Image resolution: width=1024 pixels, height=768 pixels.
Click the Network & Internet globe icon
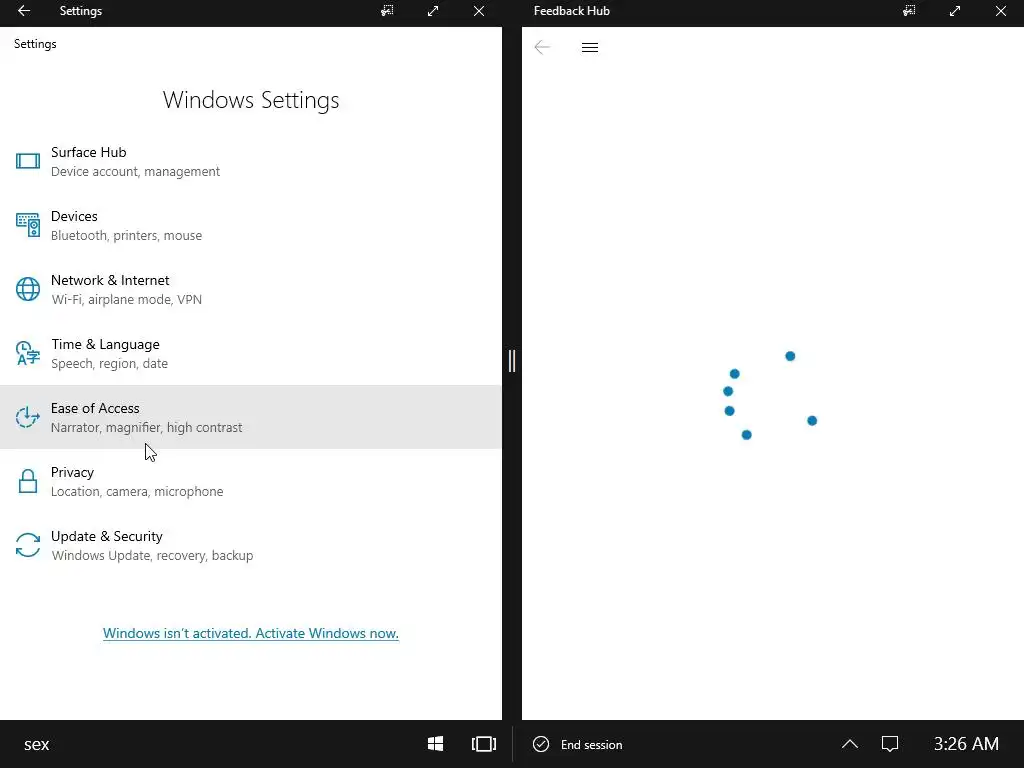click(28, 289)
